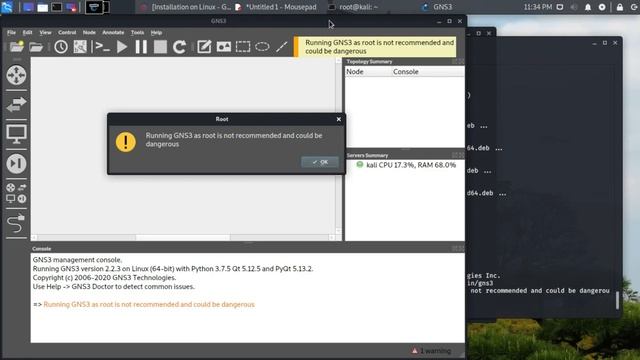Click the Console column header in Topology Summary

pos(428,71)
